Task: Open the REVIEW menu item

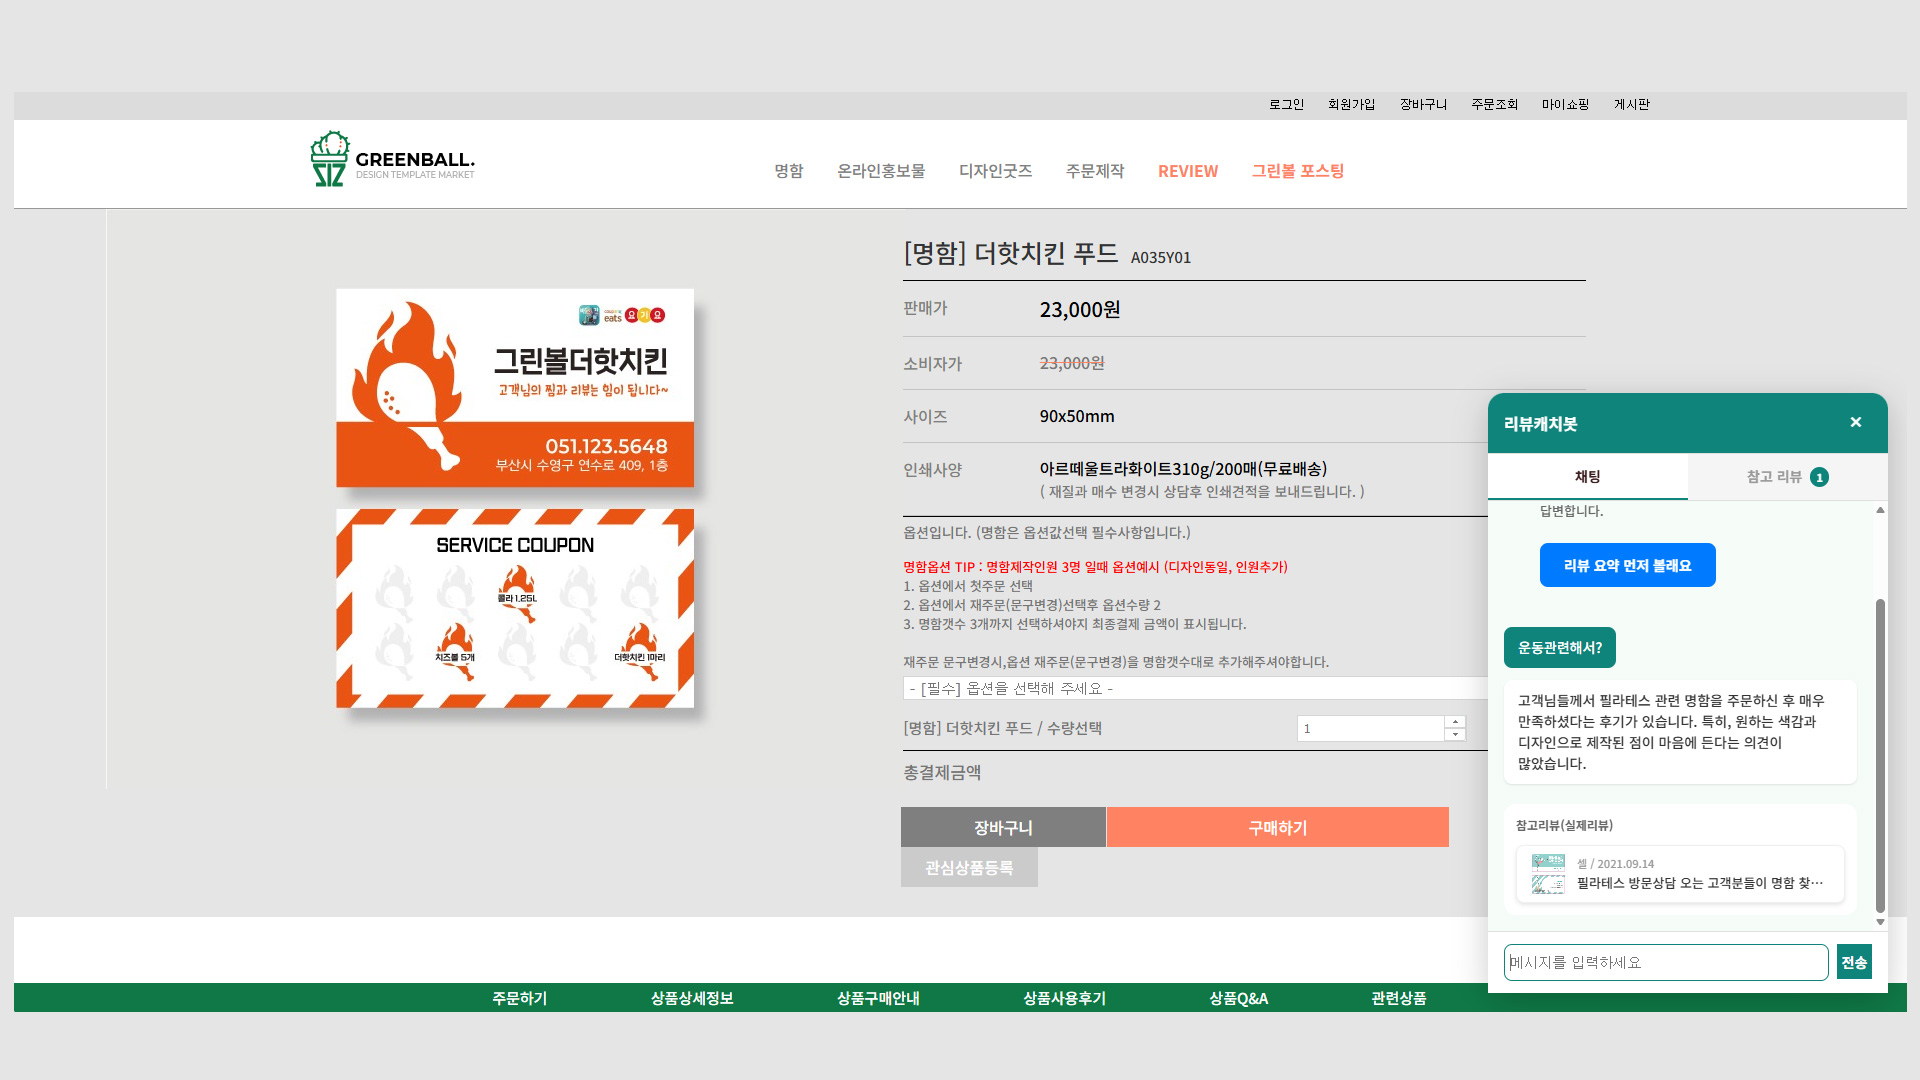Action: tap(1187, 171)
